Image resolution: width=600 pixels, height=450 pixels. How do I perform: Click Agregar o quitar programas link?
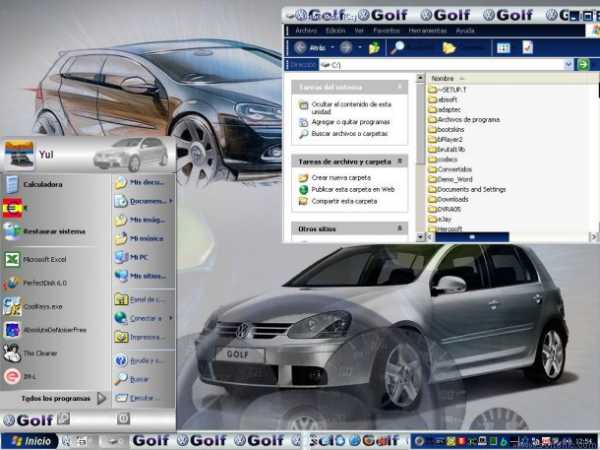(x=351, y=122)
